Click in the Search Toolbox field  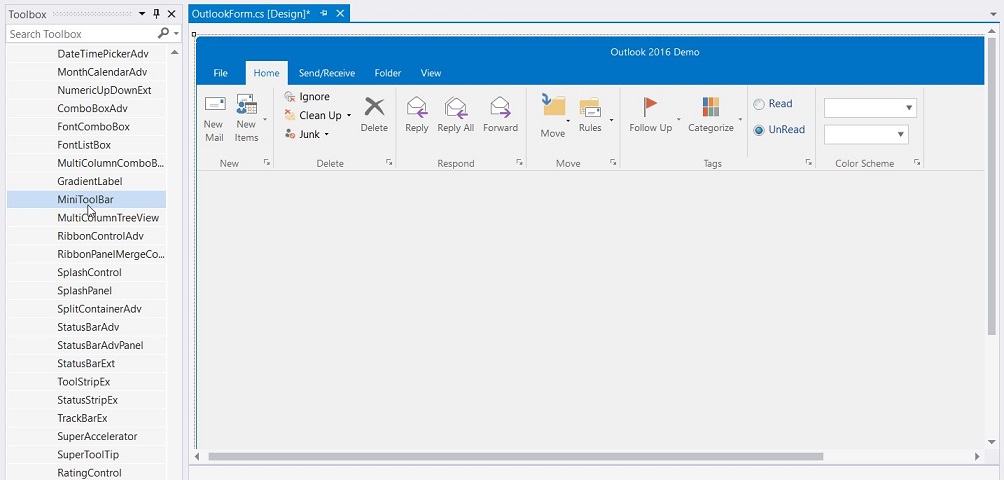pos(82,34)
